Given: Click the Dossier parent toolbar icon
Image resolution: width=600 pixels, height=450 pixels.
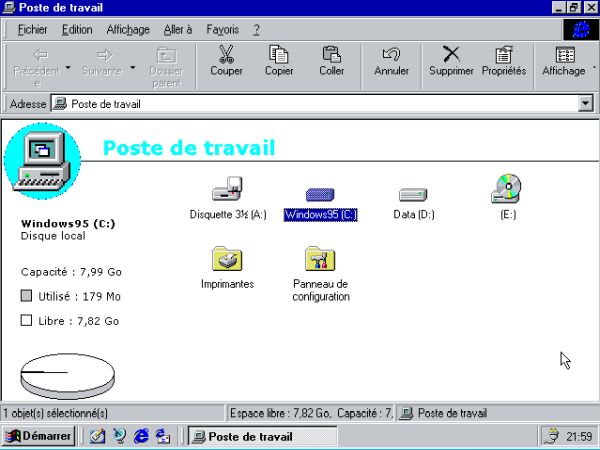Looking at the screenshot, I should point(166,55).
